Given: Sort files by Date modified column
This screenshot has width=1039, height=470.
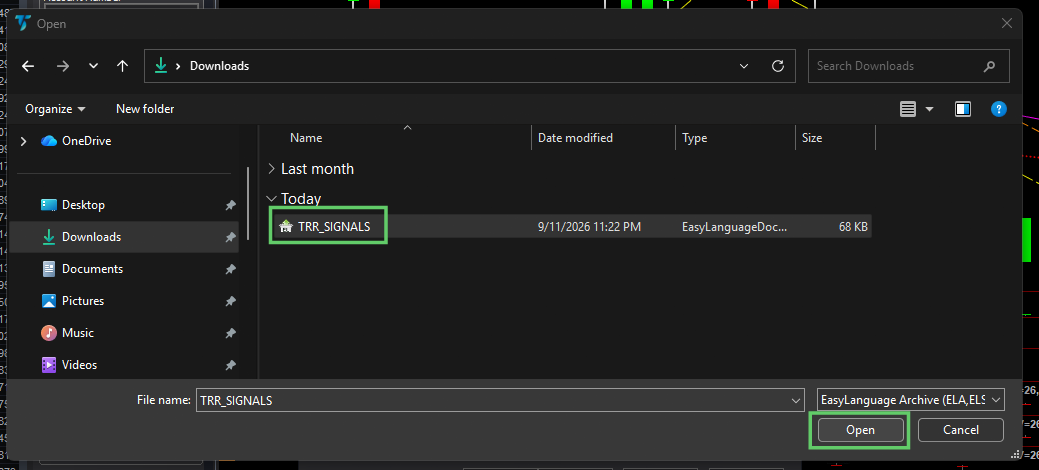Looking at the screenshot, I should (x=575, y=138).
